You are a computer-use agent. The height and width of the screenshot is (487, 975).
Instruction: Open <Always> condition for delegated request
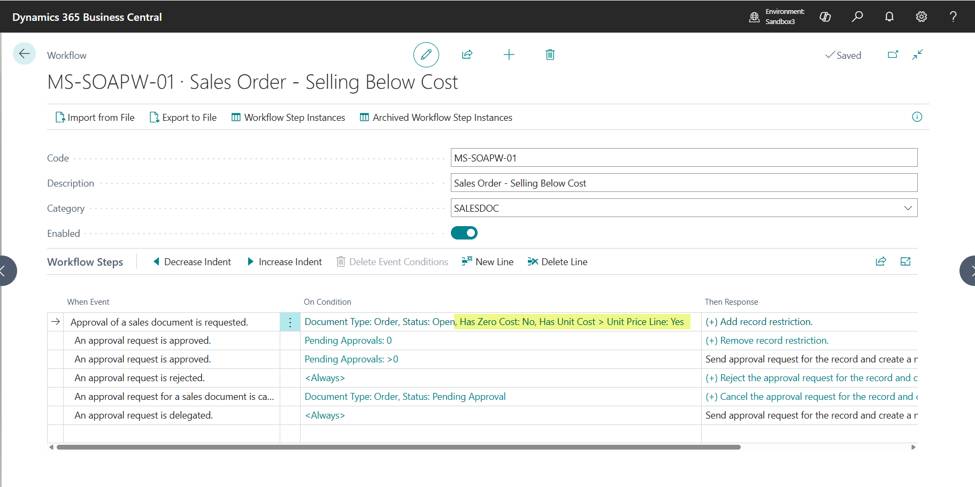pos(325,415)
